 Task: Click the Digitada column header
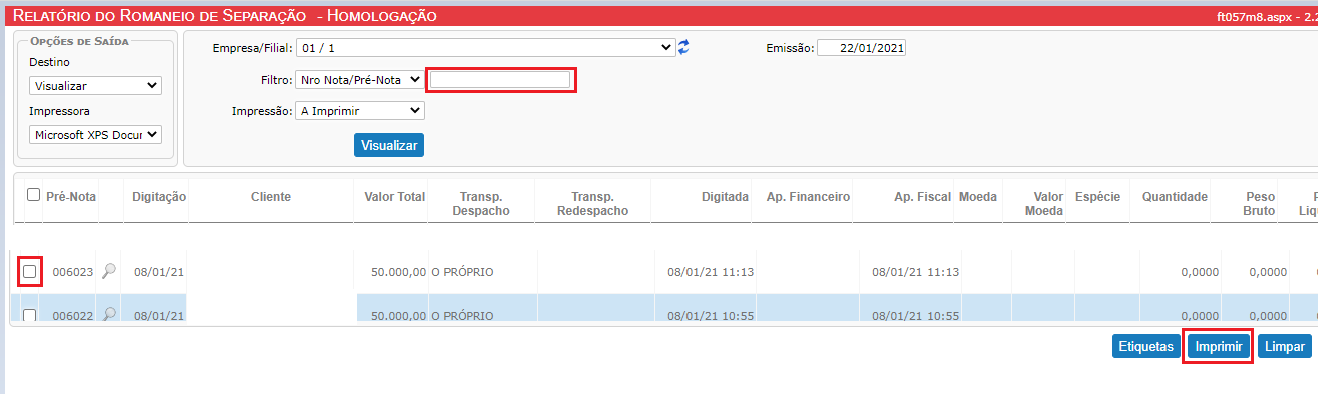click(x=725, y=197)
